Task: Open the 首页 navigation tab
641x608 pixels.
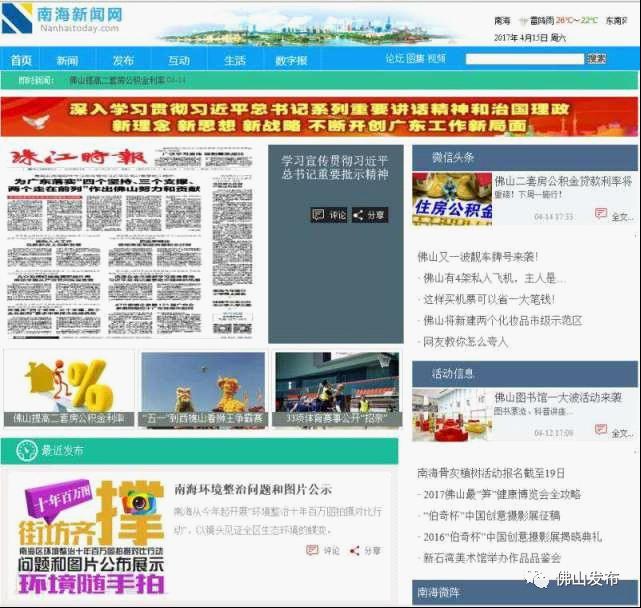Action: 21,60
